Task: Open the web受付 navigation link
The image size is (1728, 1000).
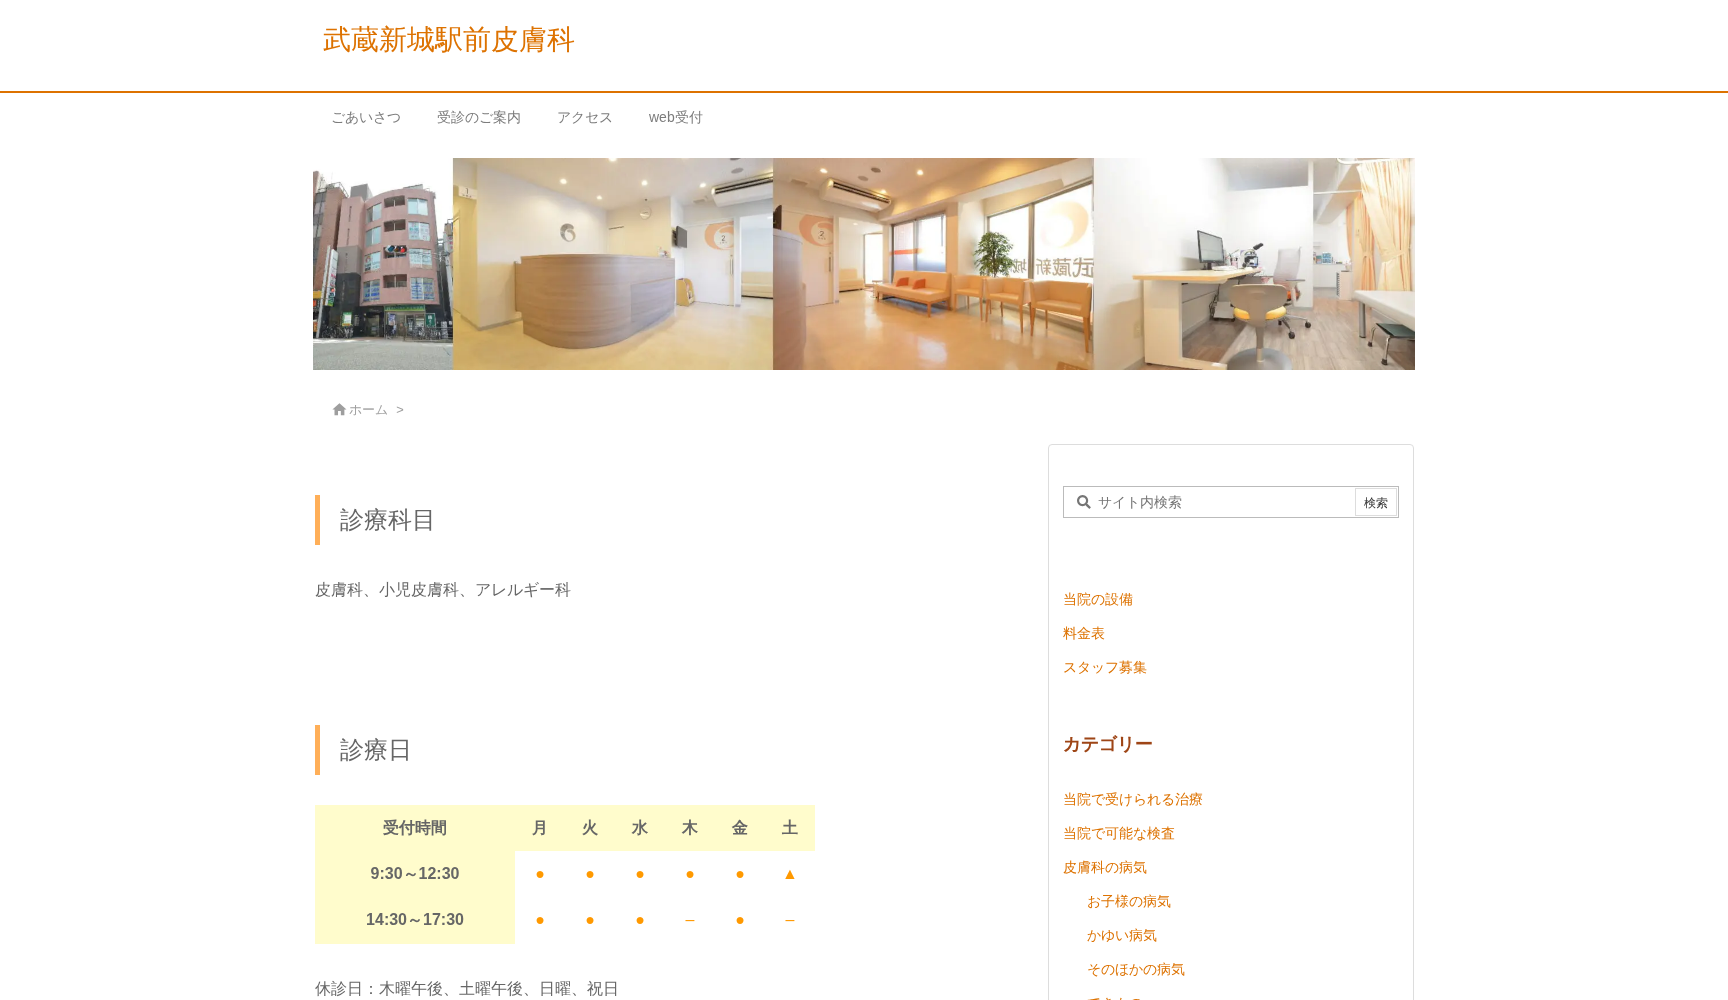Action: click(676, 117)
